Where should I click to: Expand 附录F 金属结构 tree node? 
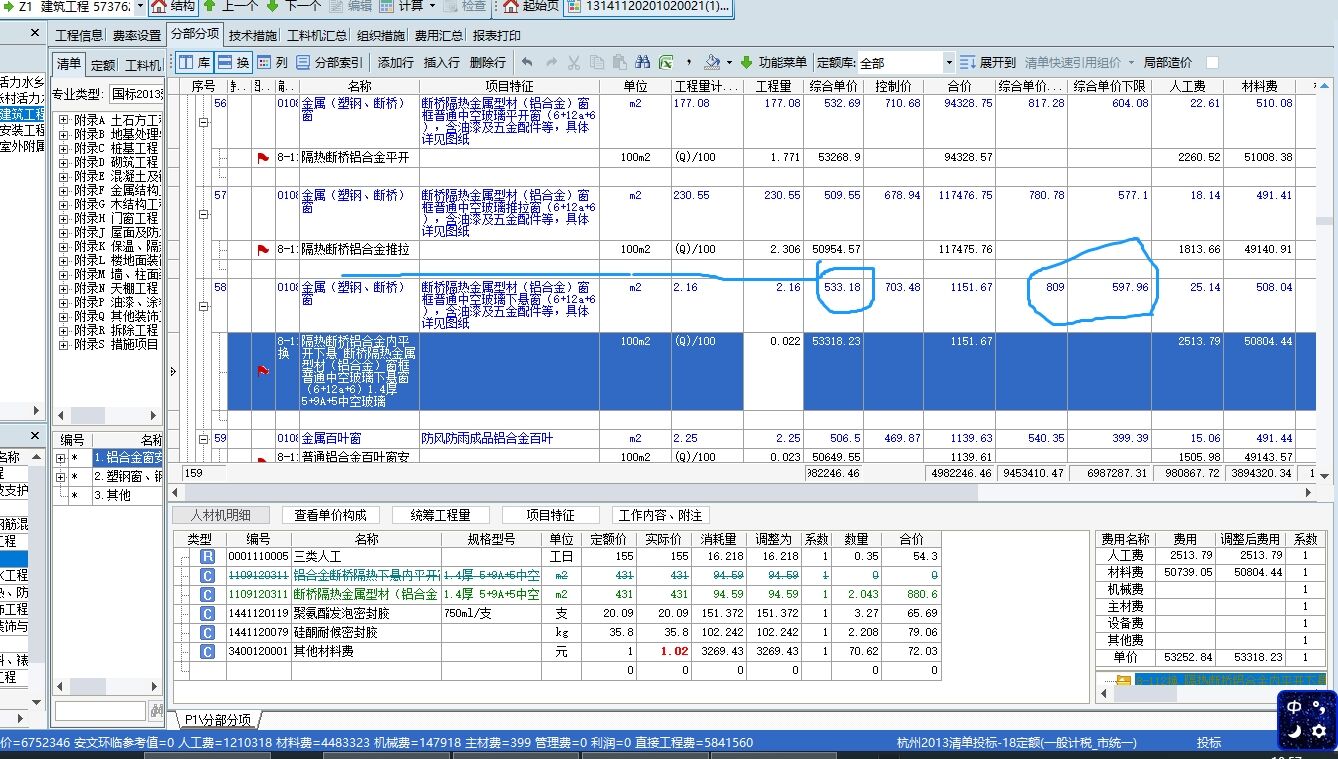pyautogui.click(x=63, y=190)
